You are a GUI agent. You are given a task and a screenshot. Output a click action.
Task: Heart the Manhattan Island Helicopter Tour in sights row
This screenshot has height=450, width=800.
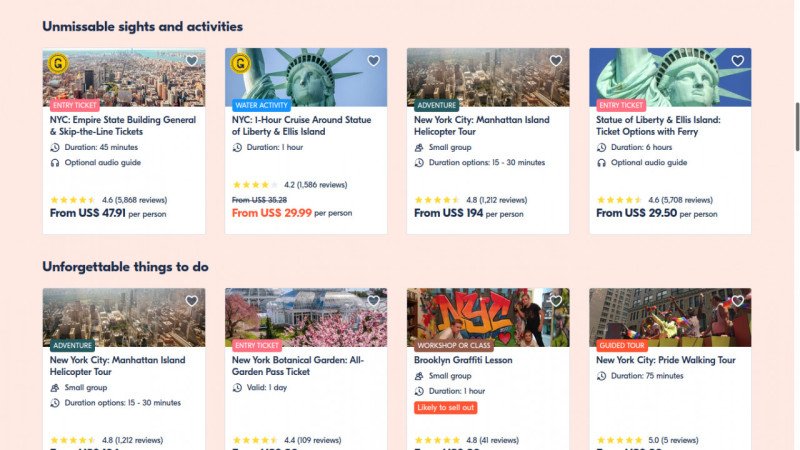pyautogui.click(x=555, y=61)
